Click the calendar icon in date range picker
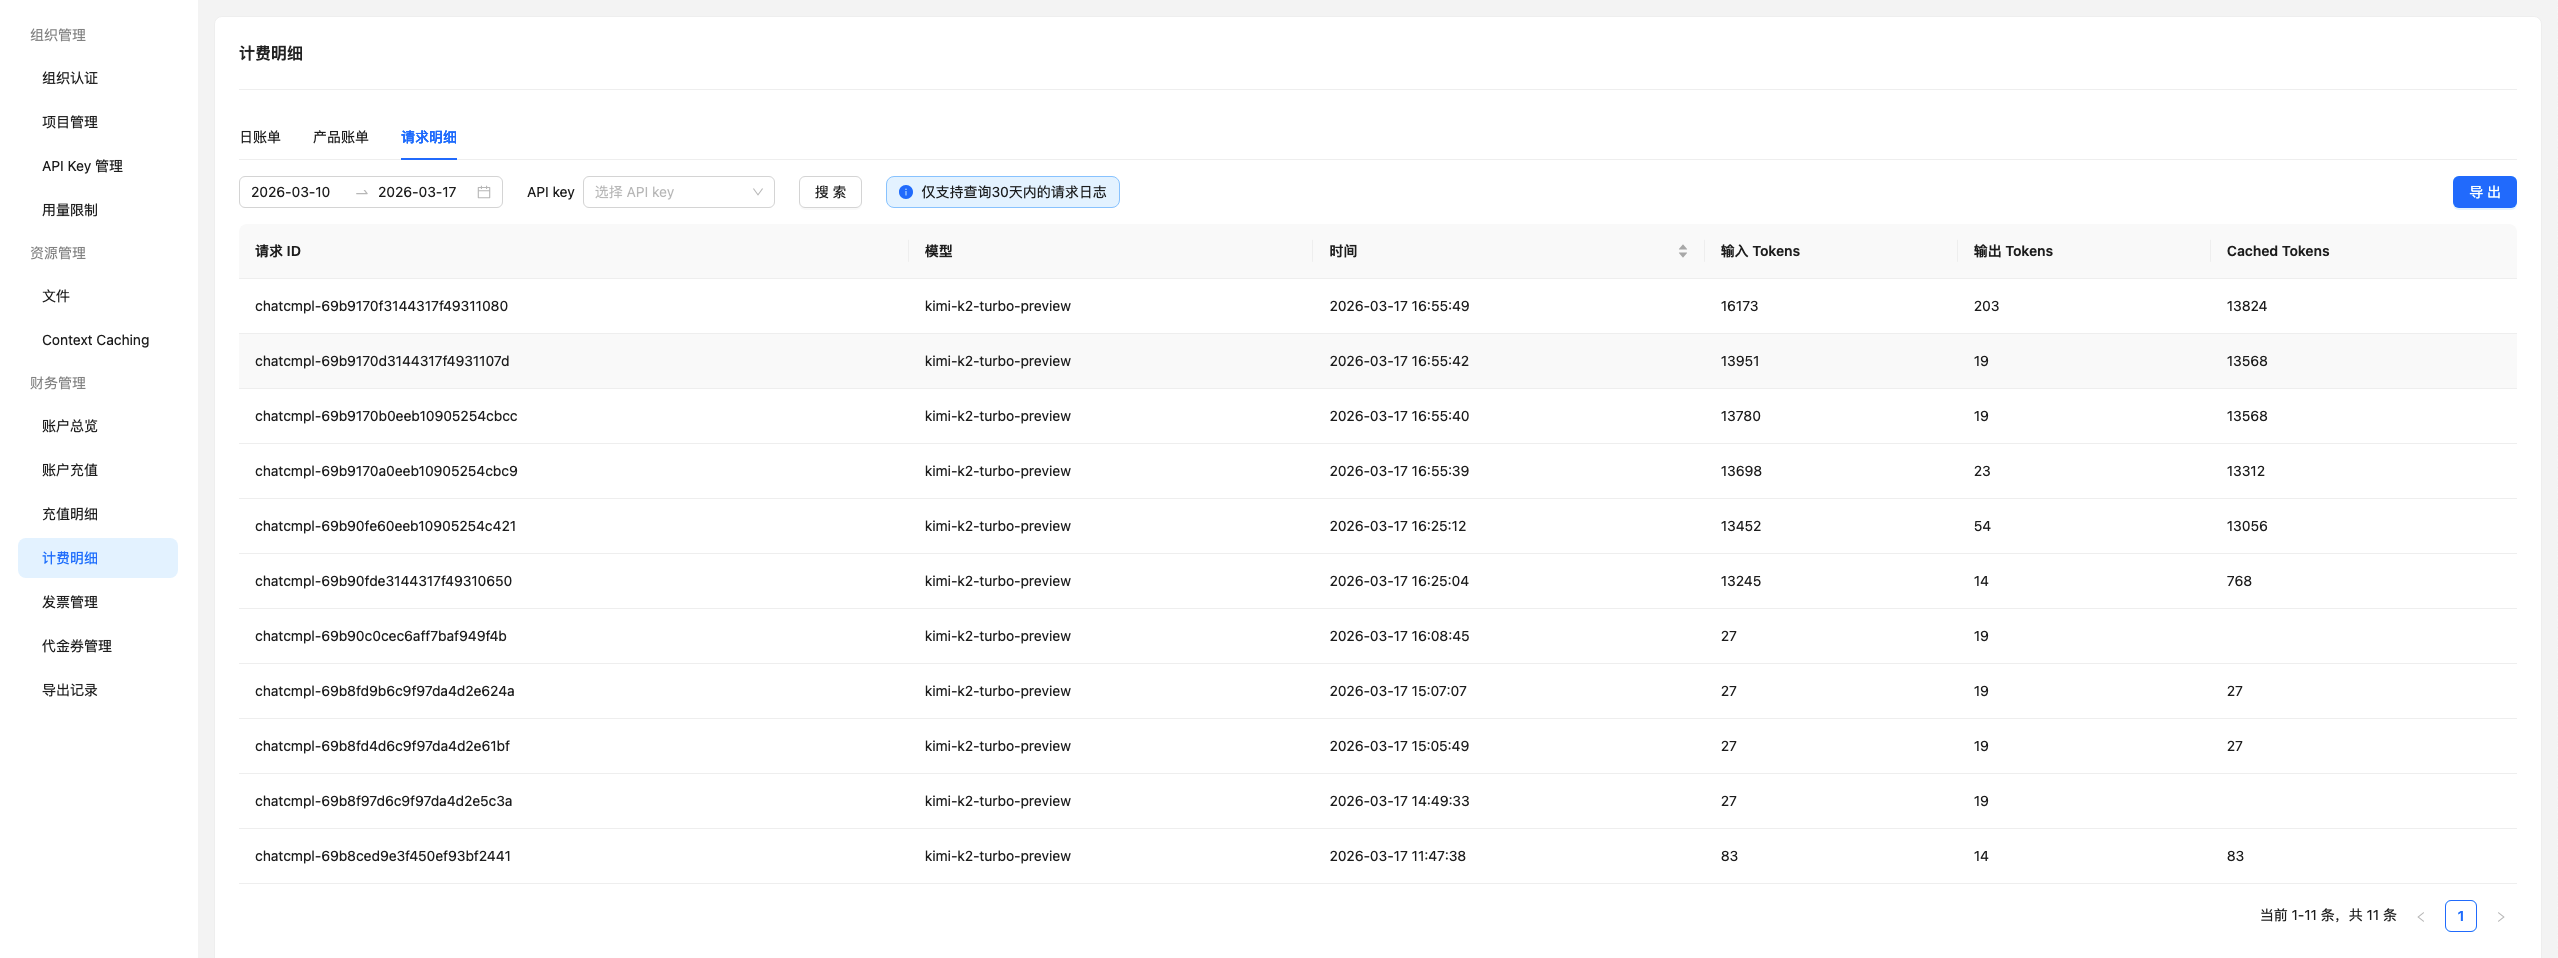 (484, 192)
